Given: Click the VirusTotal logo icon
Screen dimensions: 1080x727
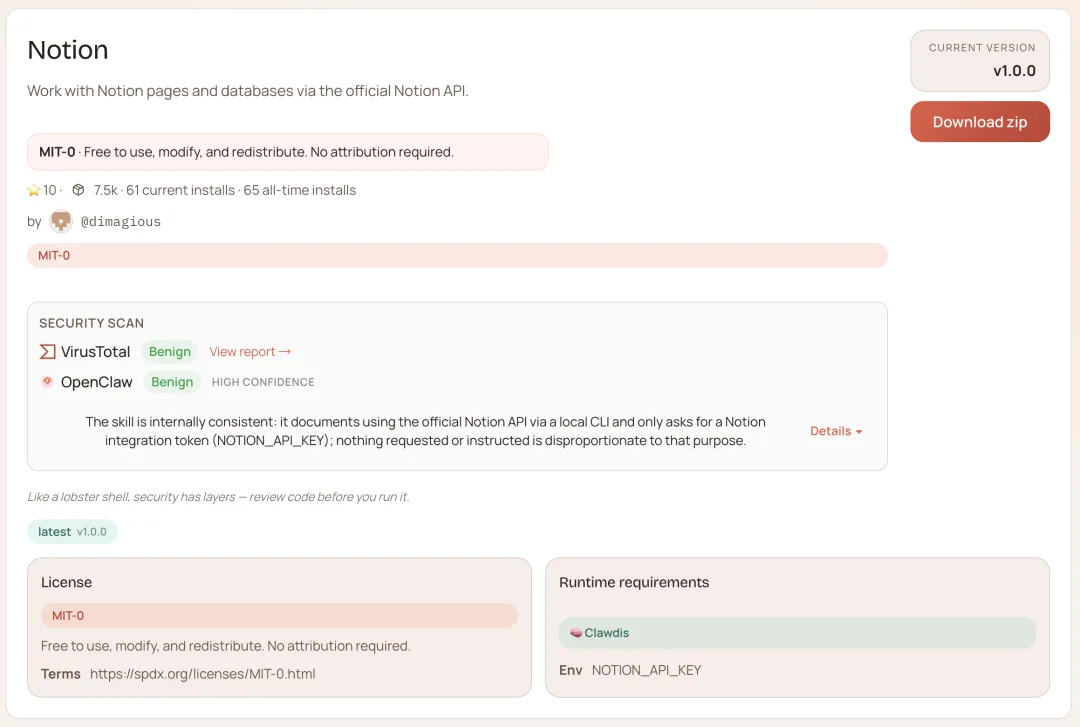Looking at the screenshot, I should tap(47, 352).
